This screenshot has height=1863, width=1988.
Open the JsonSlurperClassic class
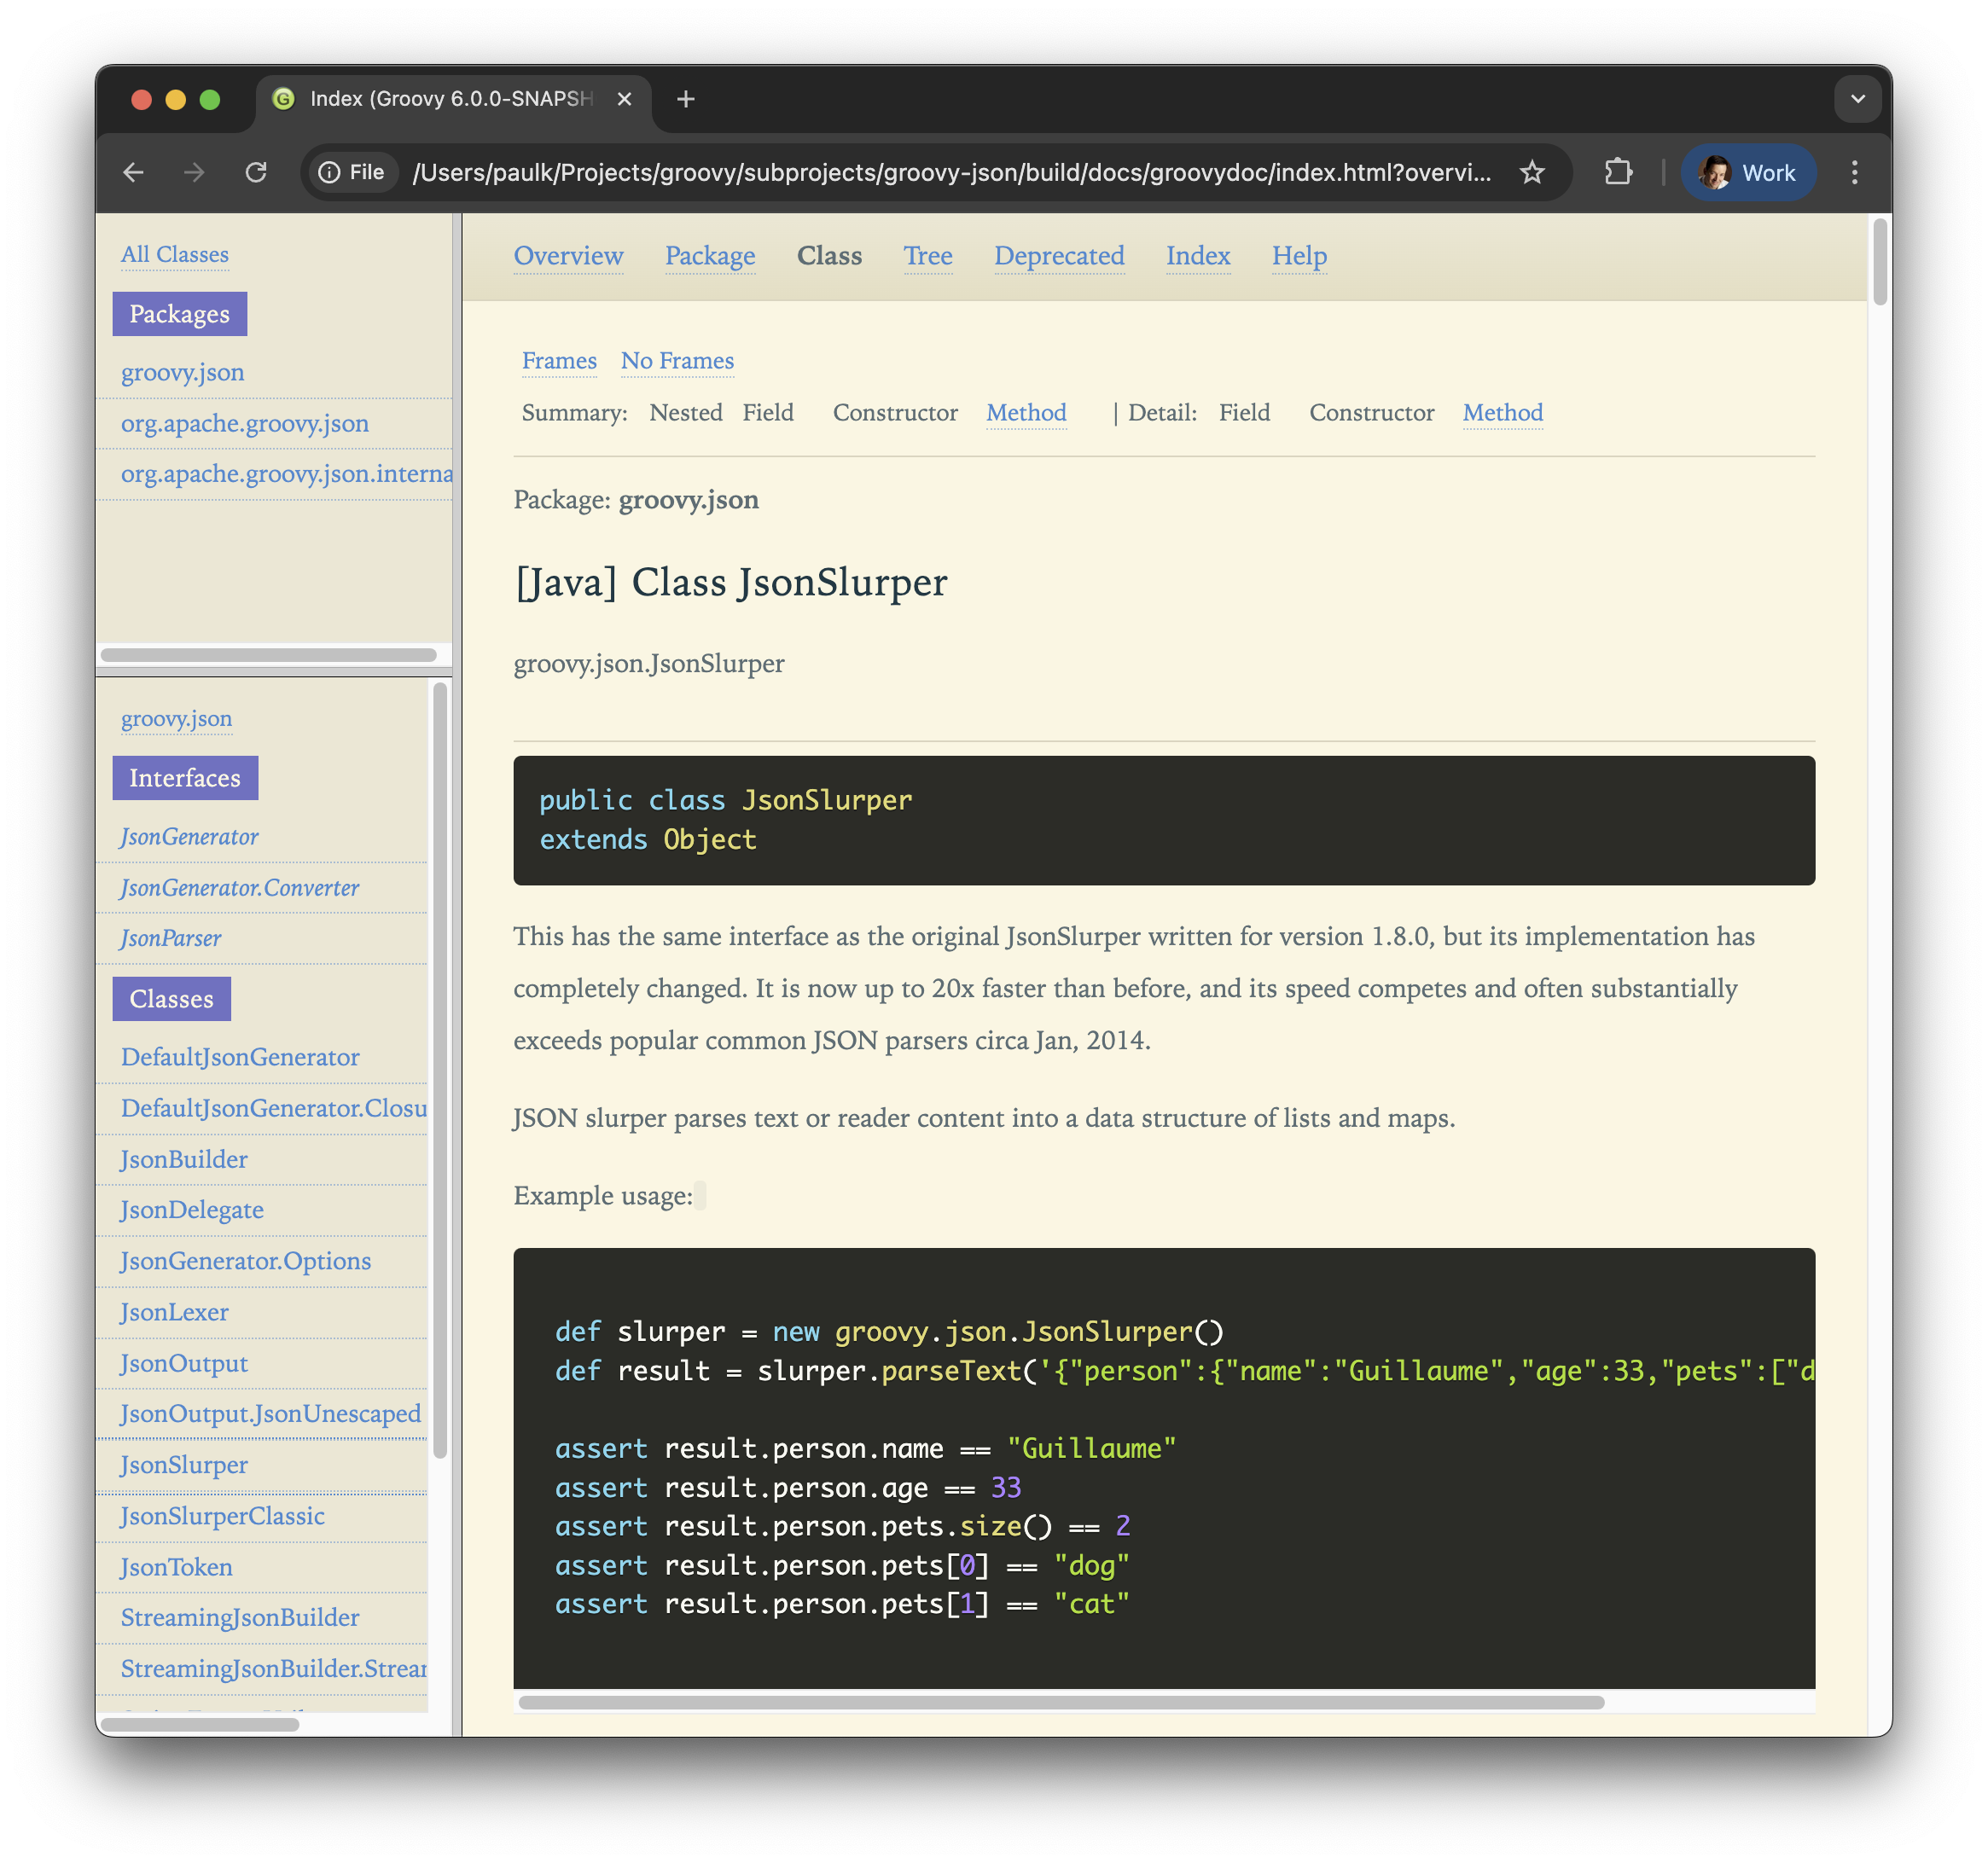[223, 1516]
